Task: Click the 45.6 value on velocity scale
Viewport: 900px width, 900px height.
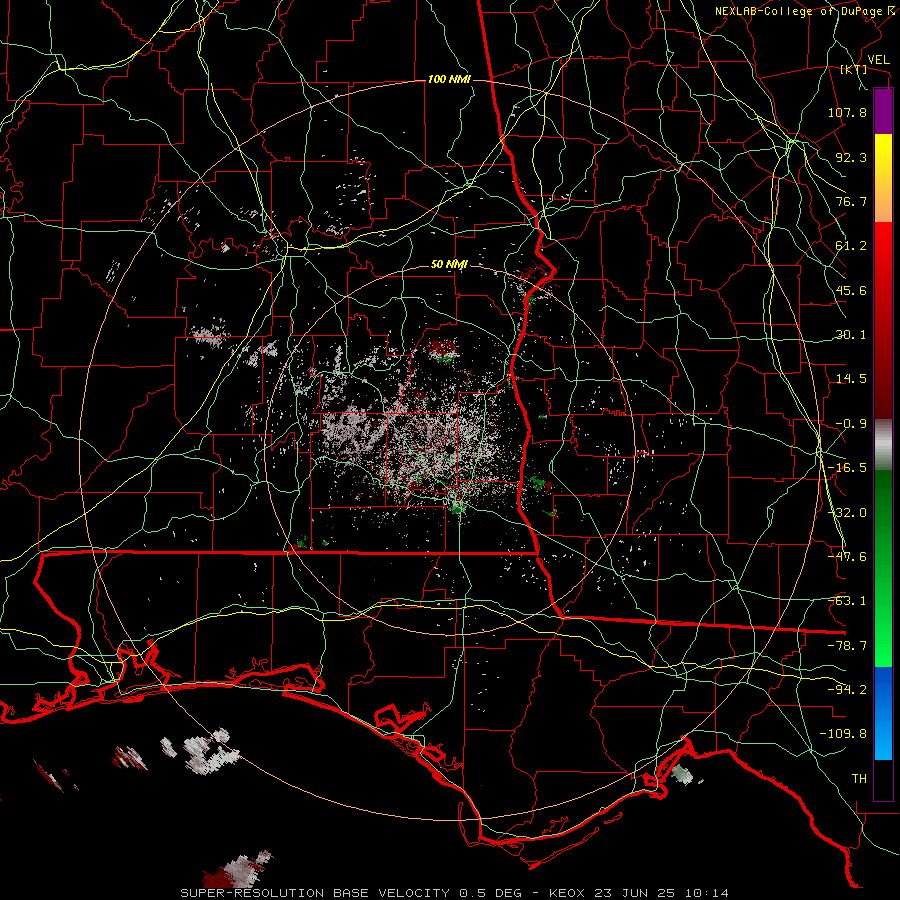Action: click(x=851, y=290)
